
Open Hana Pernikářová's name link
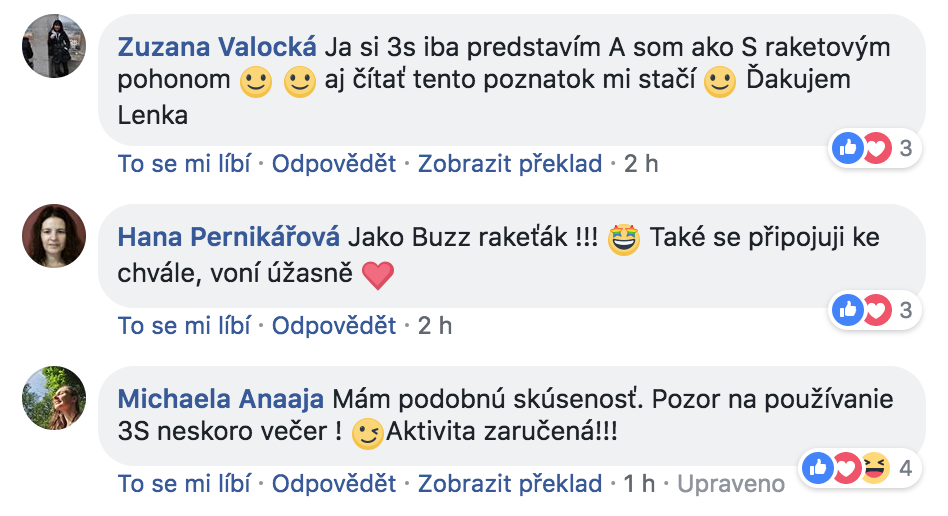229,237
